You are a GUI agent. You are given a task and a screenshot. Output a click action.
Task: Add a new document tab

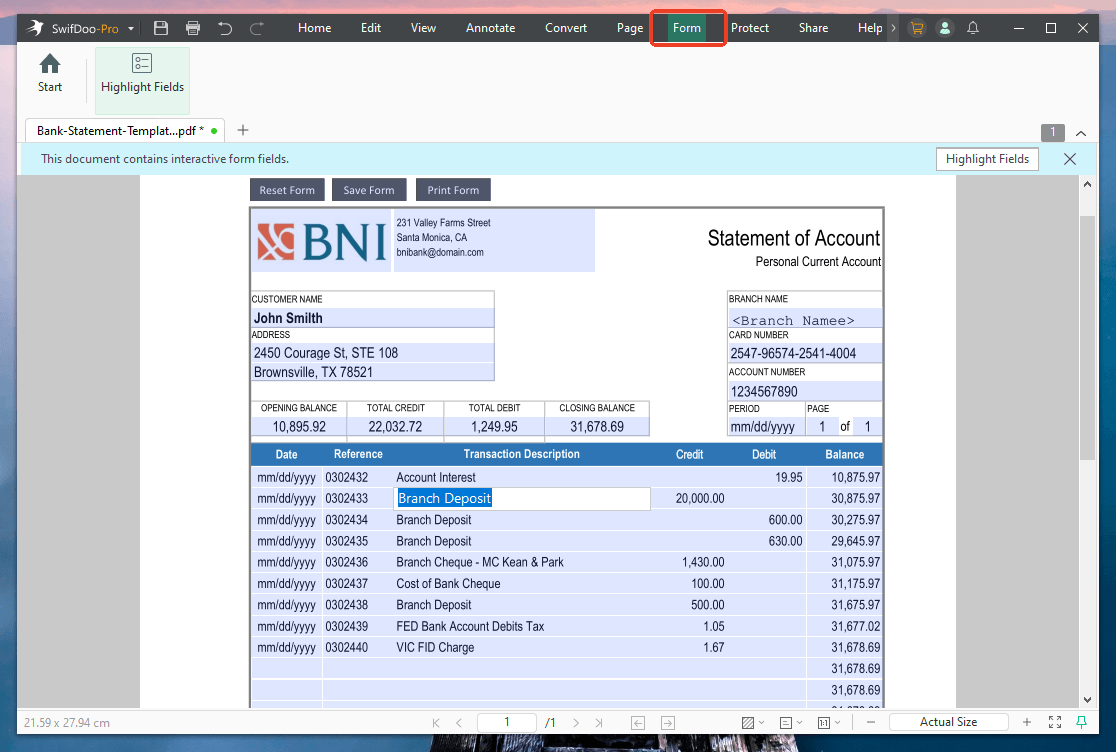click(243, 130)
